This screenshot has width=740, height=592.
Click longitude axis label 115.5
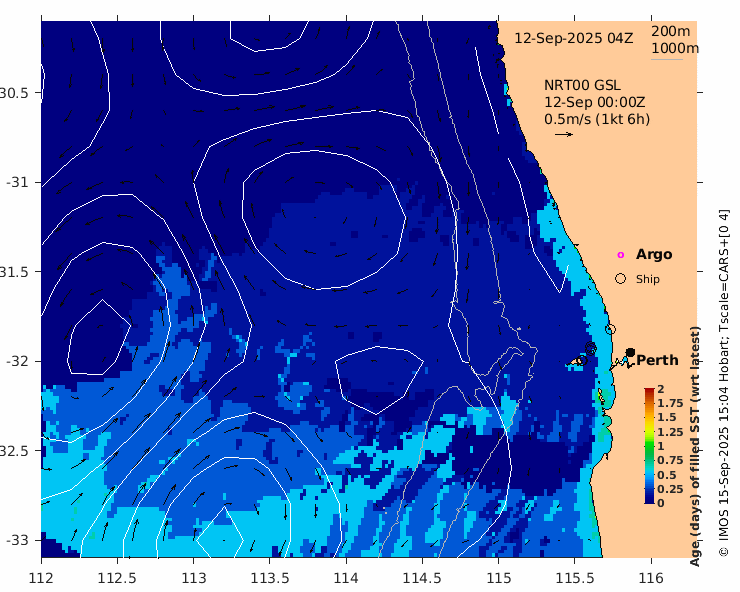574,578
